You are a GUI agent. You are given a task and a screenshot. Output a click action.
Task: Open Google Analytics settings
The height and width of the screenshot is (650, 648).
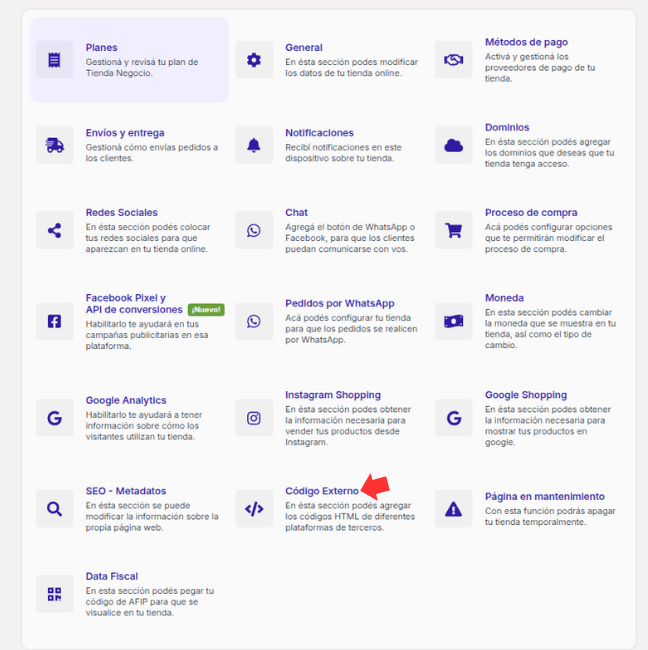pyautogui.click(x=126, y=400)
